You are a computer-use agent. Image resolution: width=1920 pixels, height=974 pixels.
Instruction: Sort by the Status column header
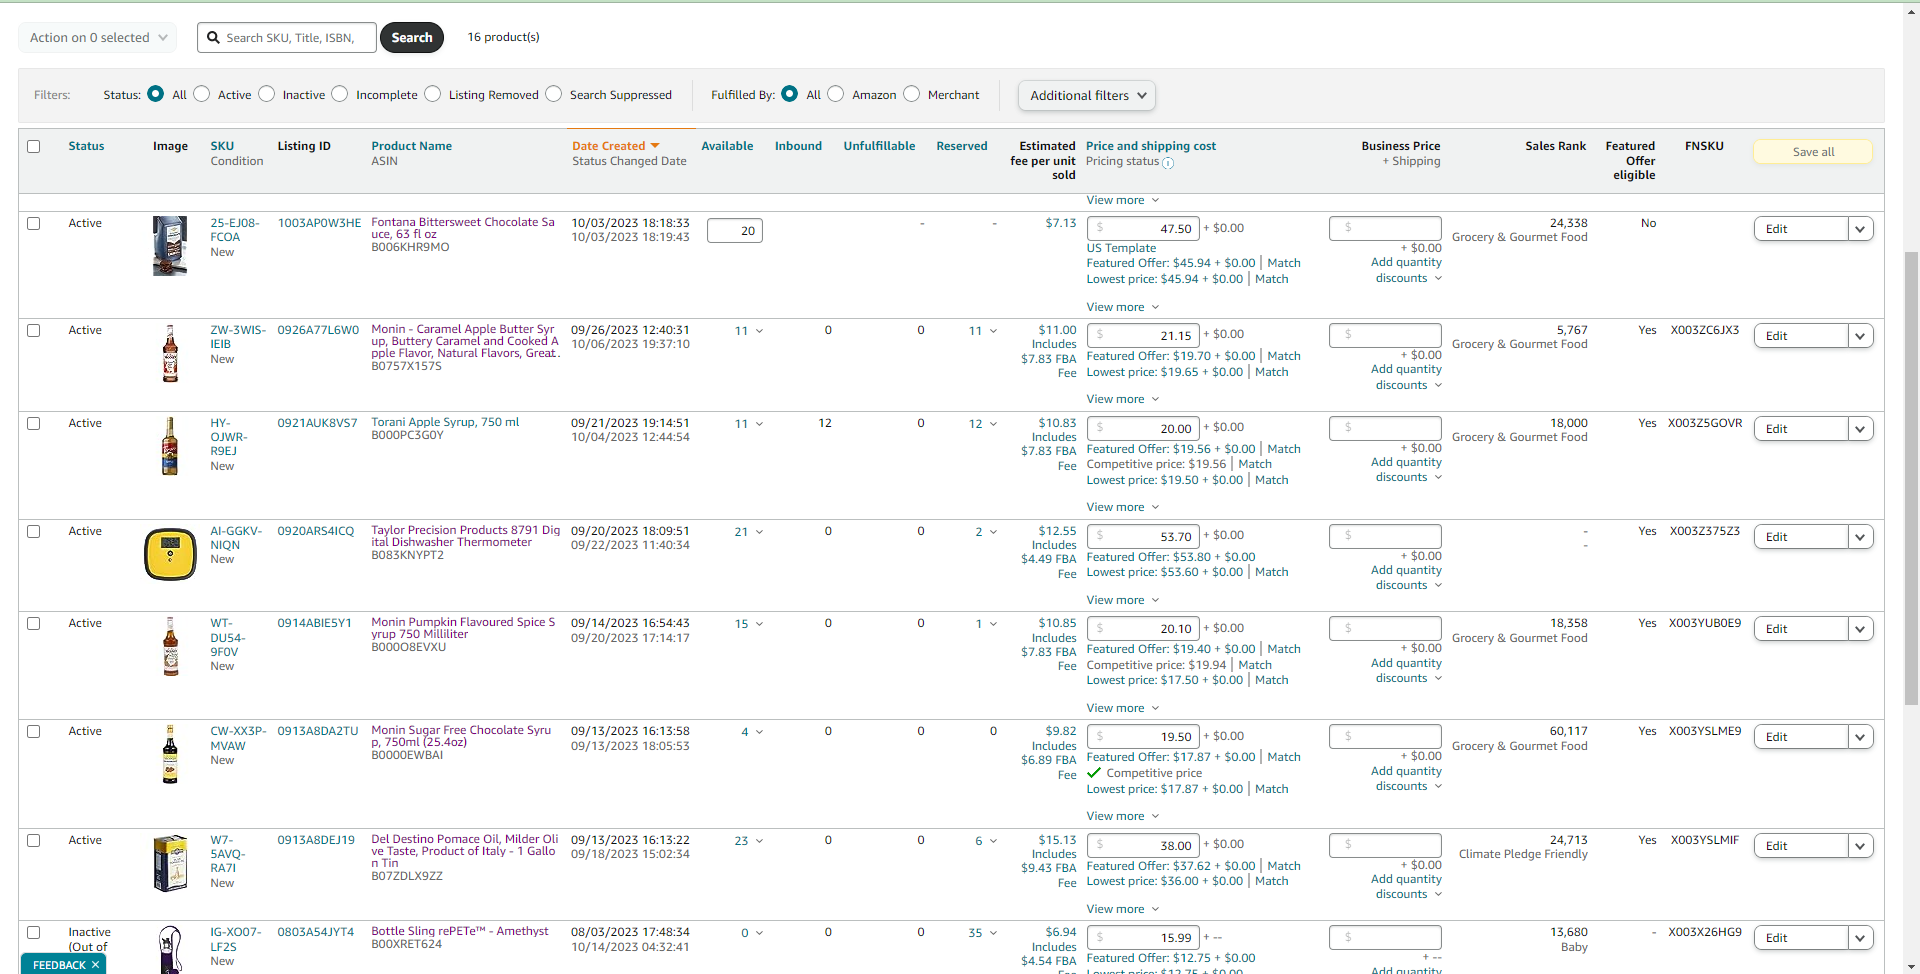click(86, 146)
